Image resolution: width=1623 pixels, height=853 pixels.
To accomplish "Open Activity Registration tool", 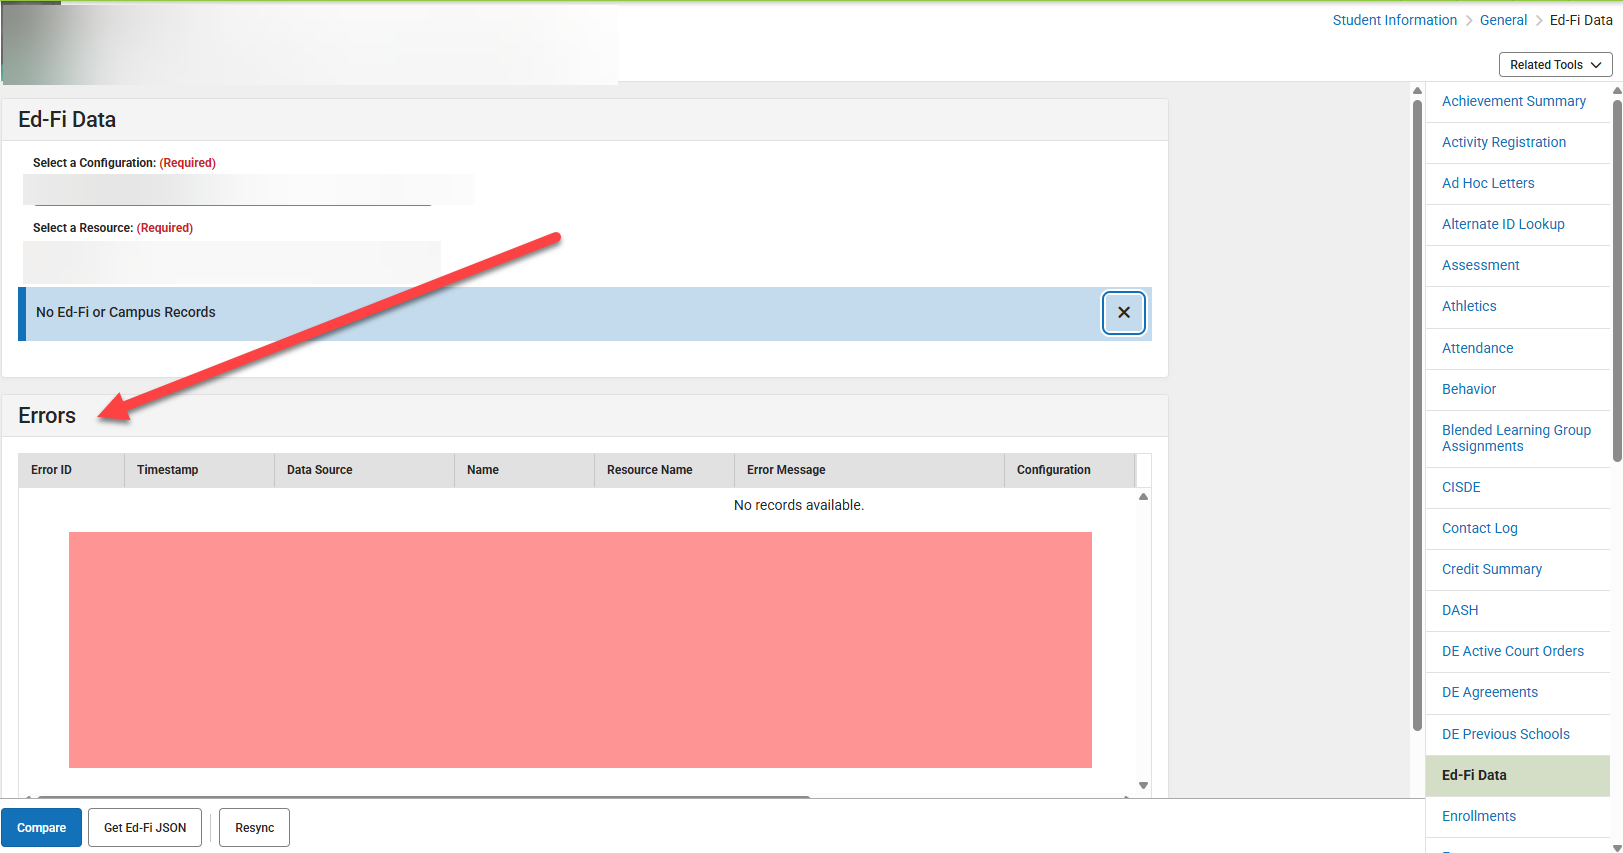I will point(1503,142).
